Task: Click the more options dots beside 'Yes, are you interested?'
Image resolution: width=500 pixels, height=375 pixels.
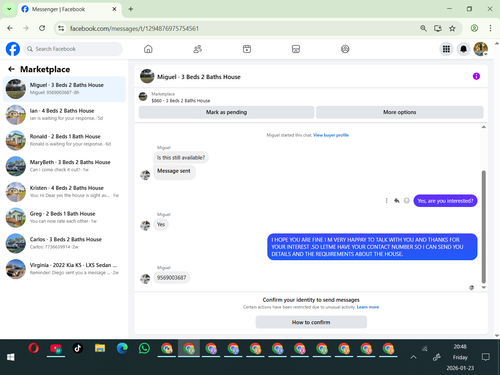Action: pyautogui.click(x=386, y=201)
